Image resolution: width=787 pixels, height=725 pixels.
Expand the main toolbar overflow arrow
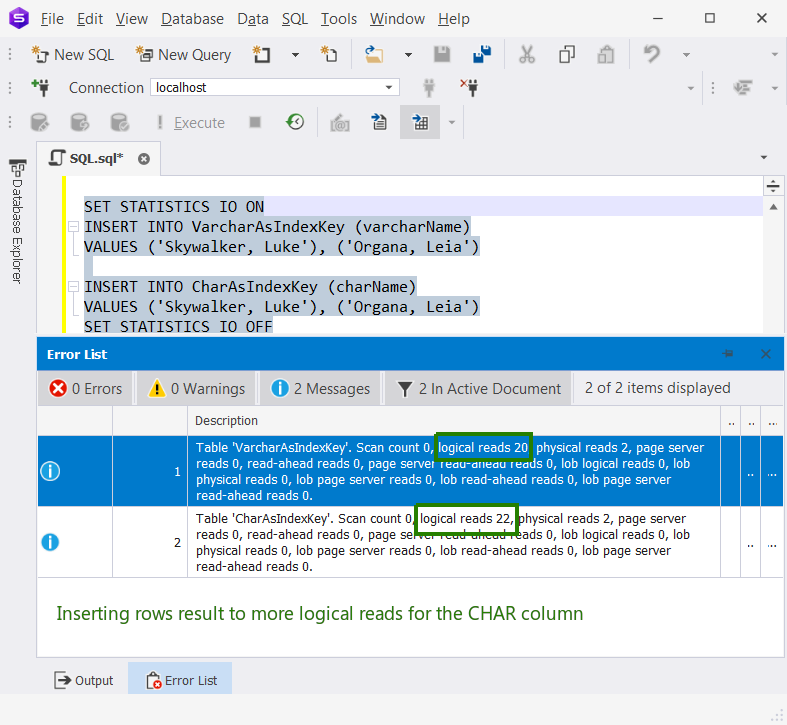pos(774,54)
